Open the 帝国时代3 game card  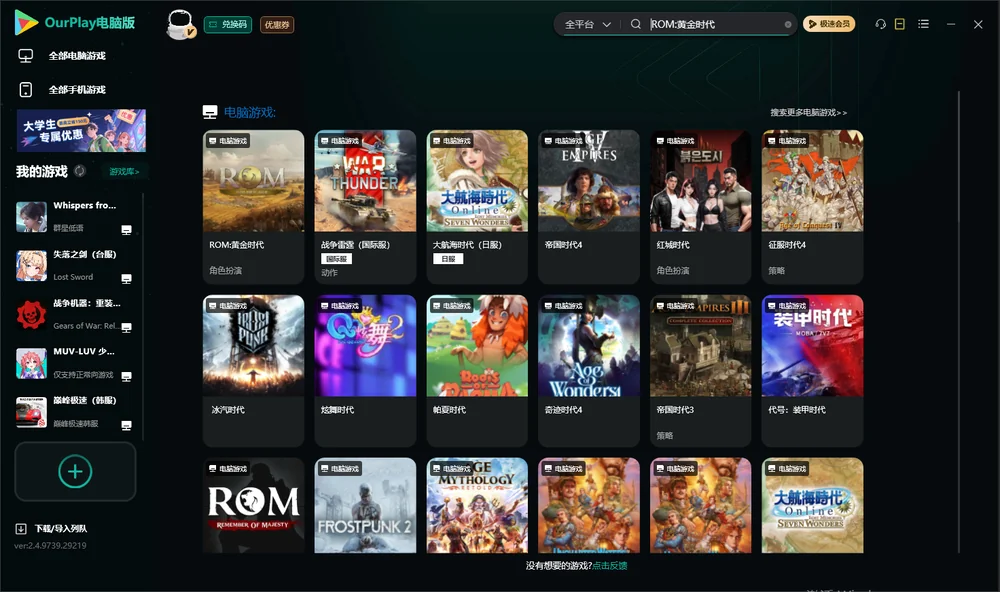click(x=700, y=371)
